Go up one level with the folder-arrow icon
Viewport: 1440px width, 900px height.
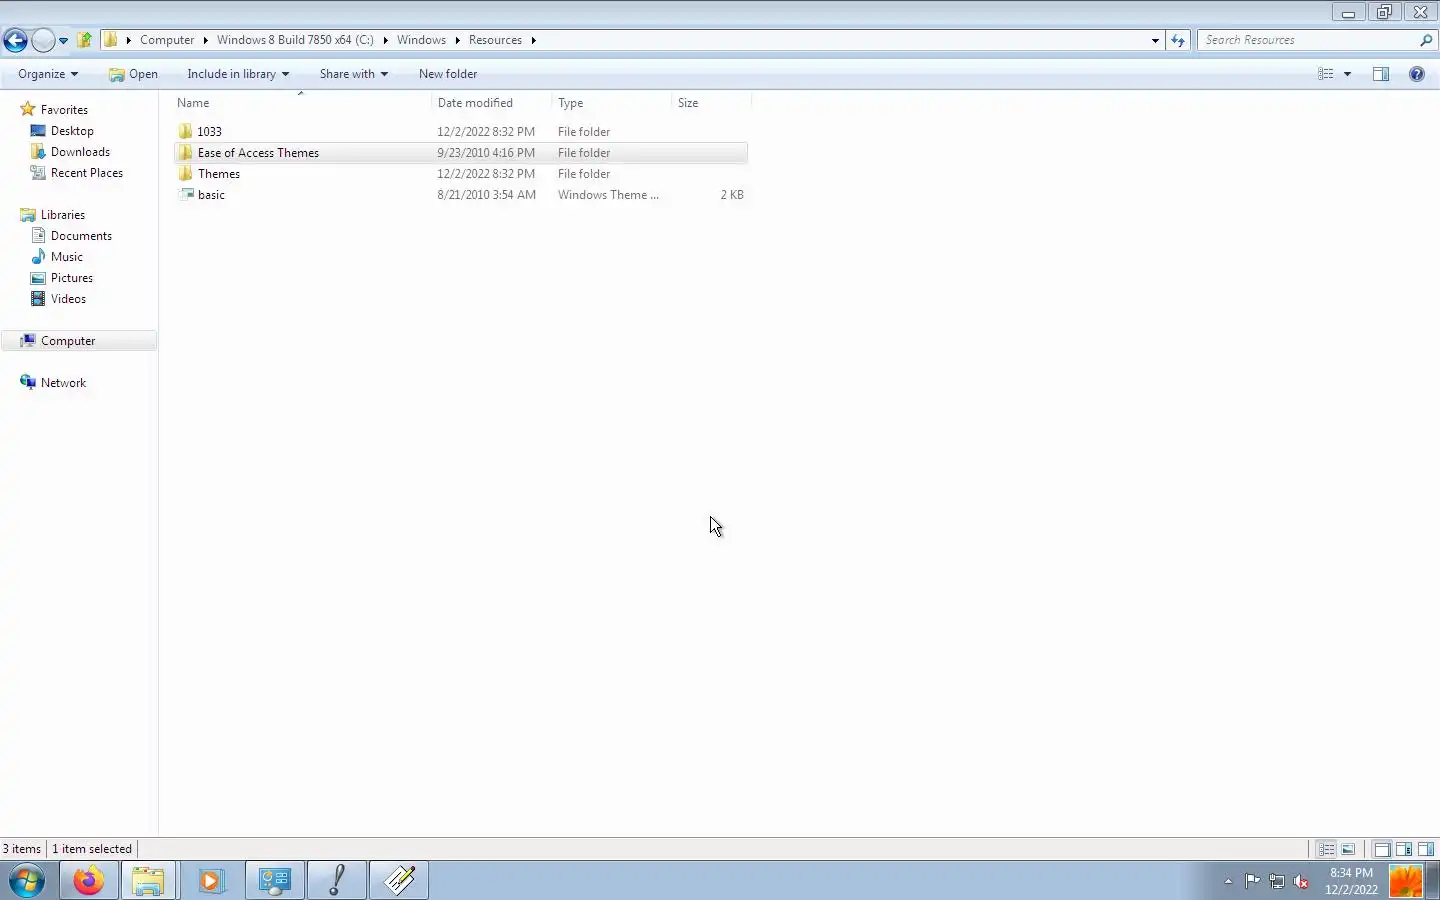pos(85,40)
